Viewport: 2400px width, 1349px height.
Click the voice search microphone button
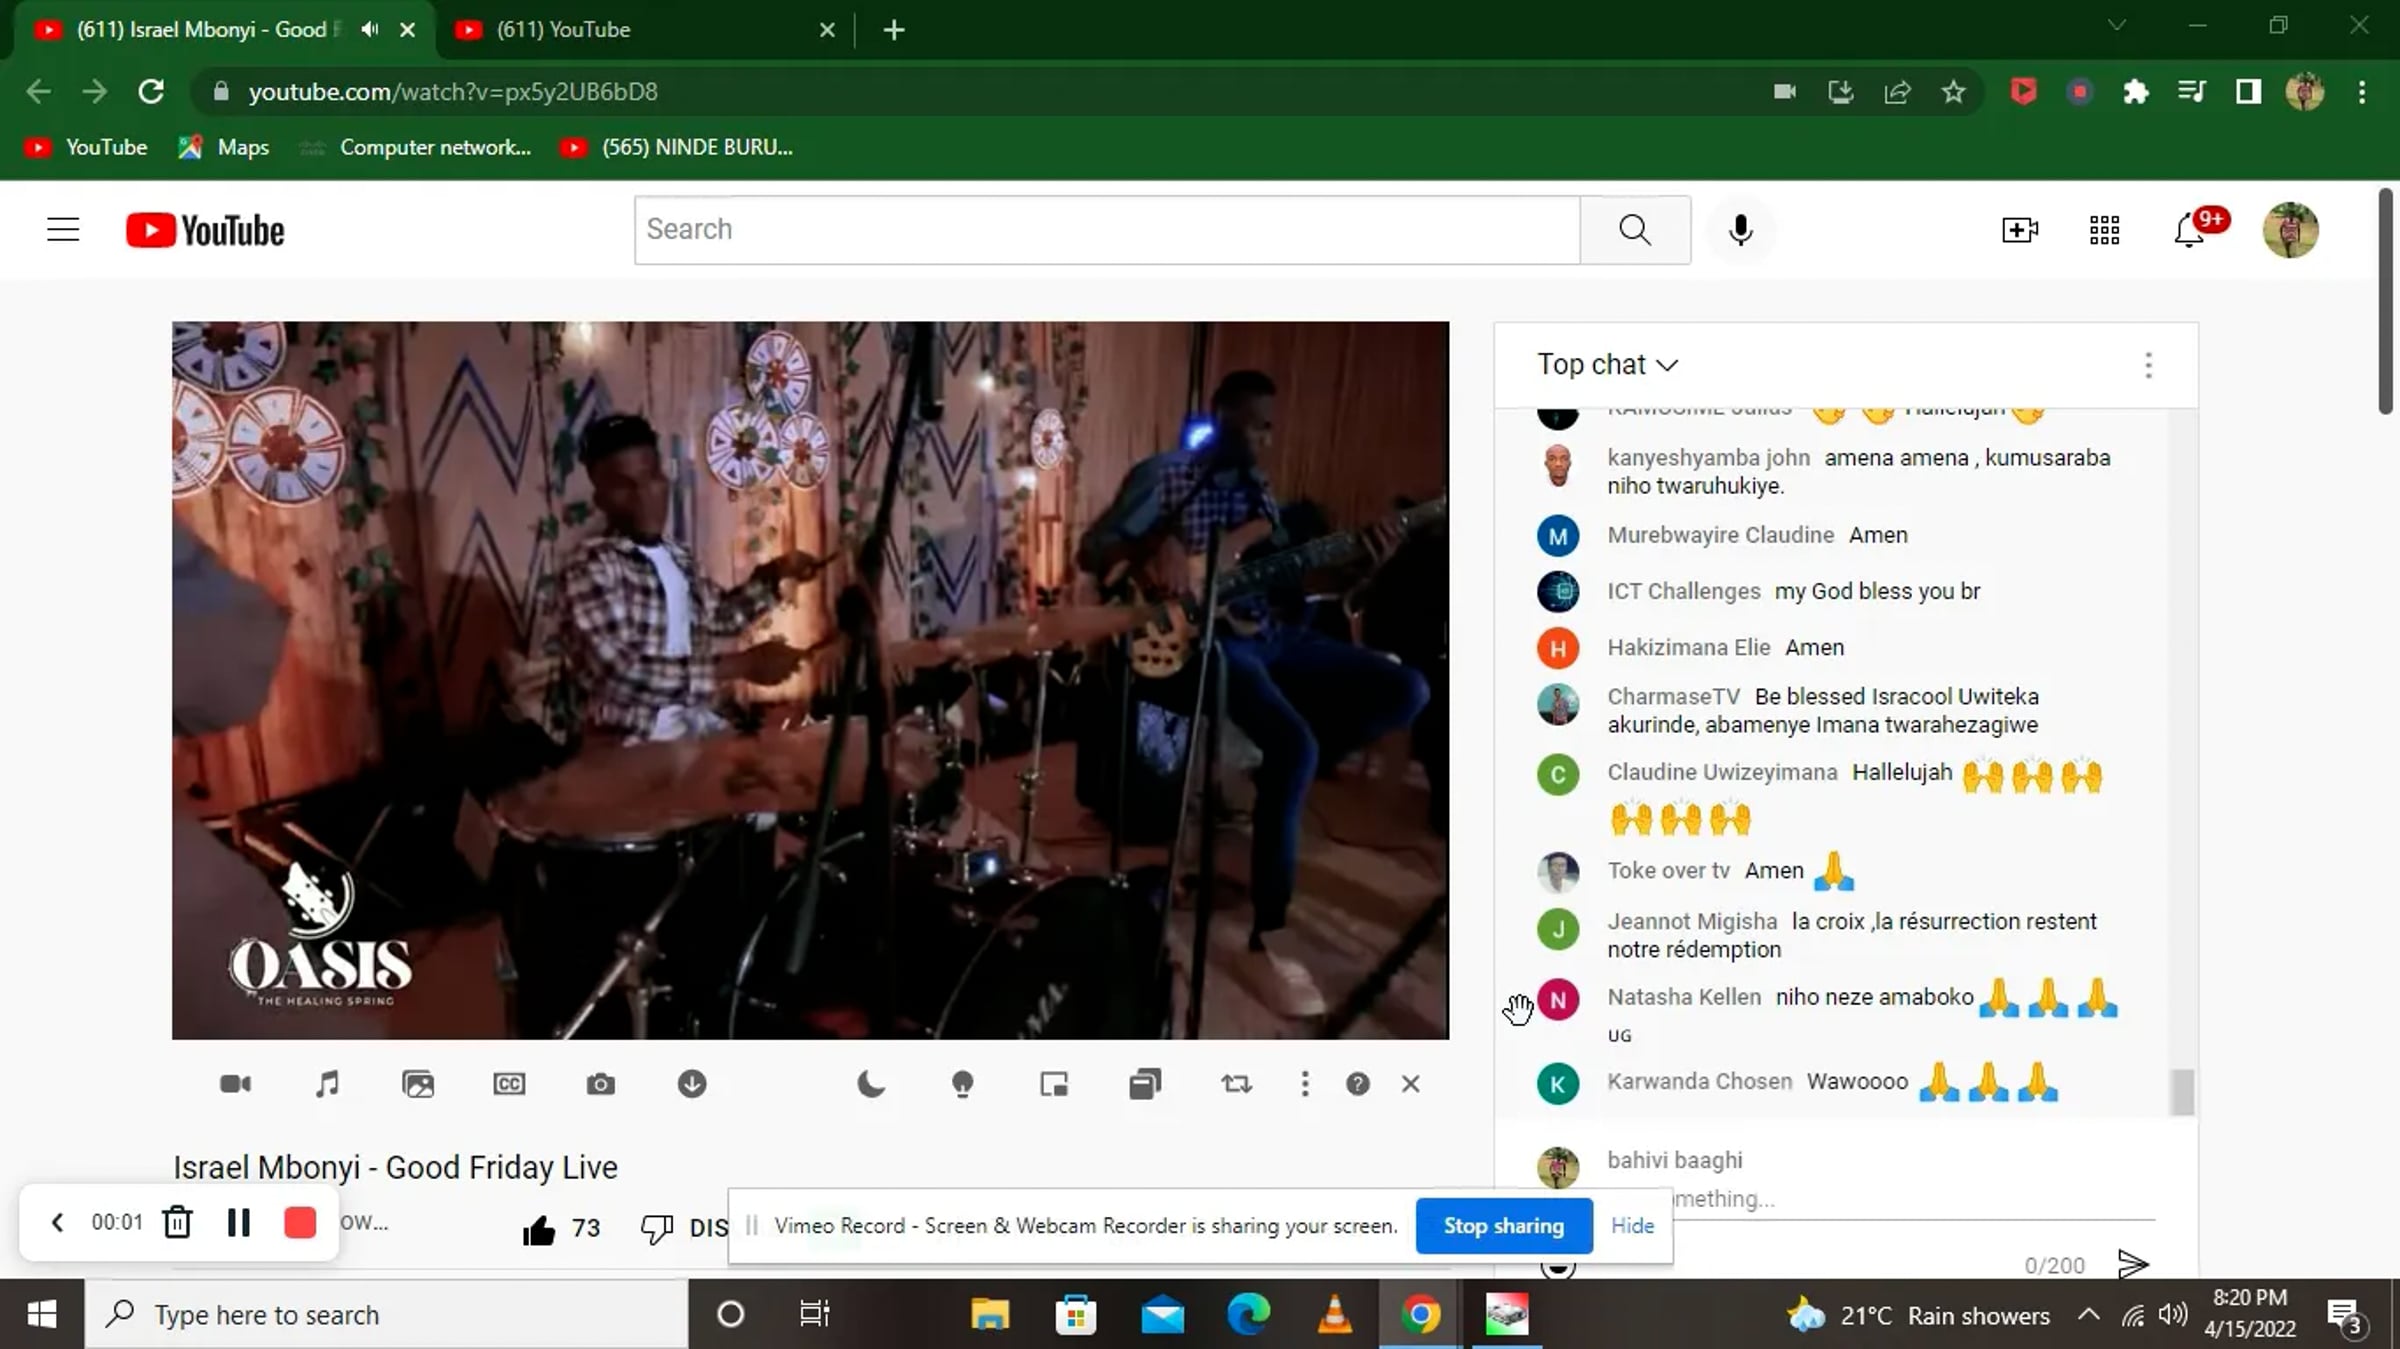click(x=1740, y=230)
